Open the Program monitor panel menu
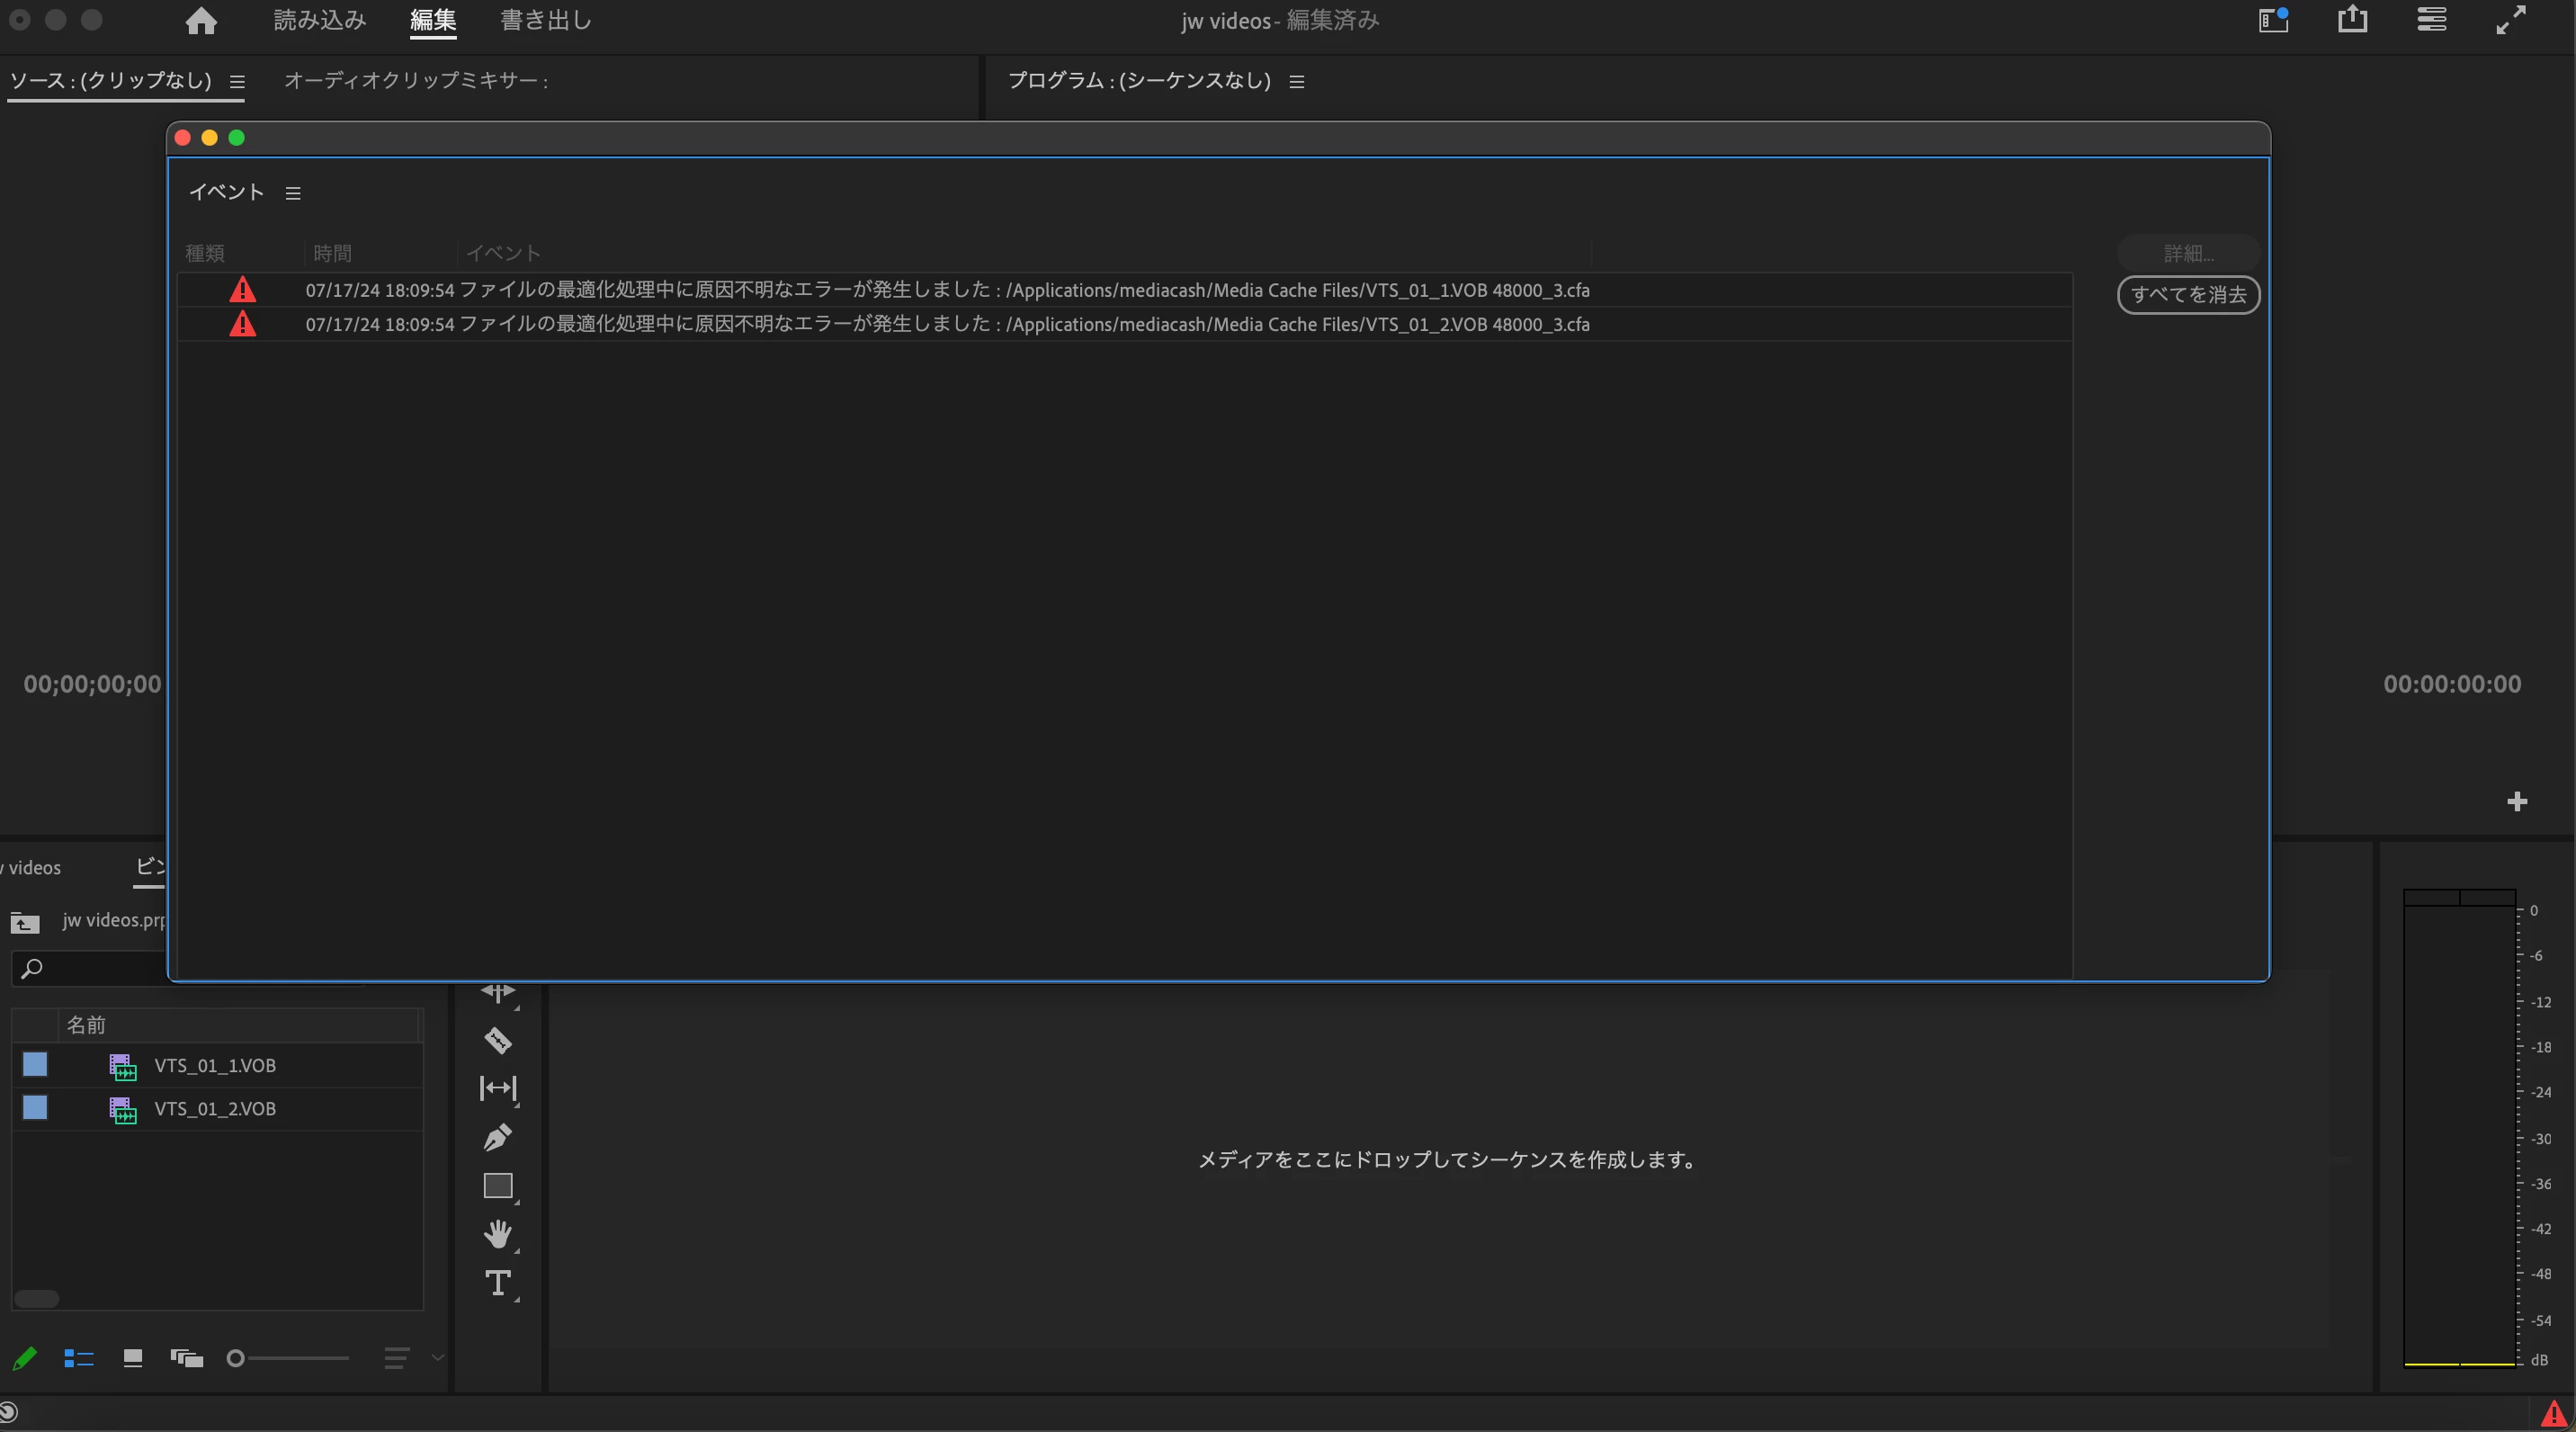The width and height of the screenshot is (2576, 1432). [1297, 82]
